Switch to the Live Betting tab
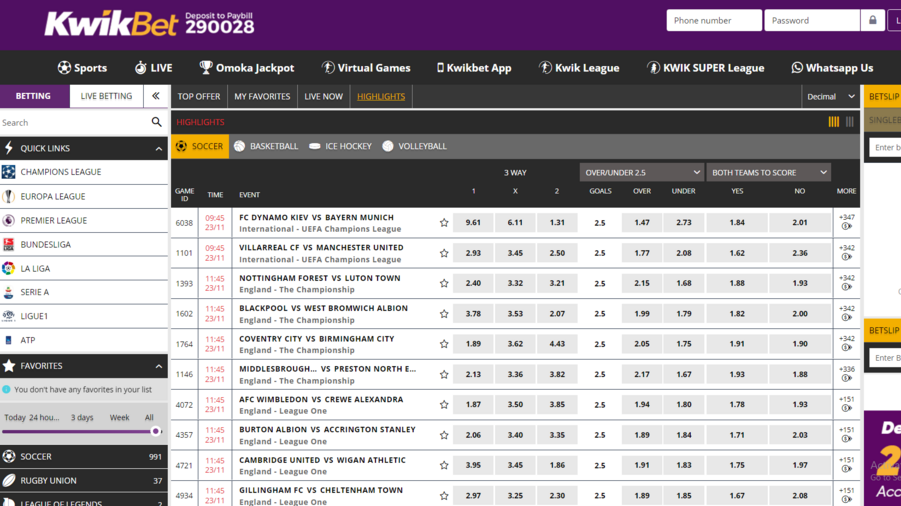The image size is (901, 506). point(106,96)
